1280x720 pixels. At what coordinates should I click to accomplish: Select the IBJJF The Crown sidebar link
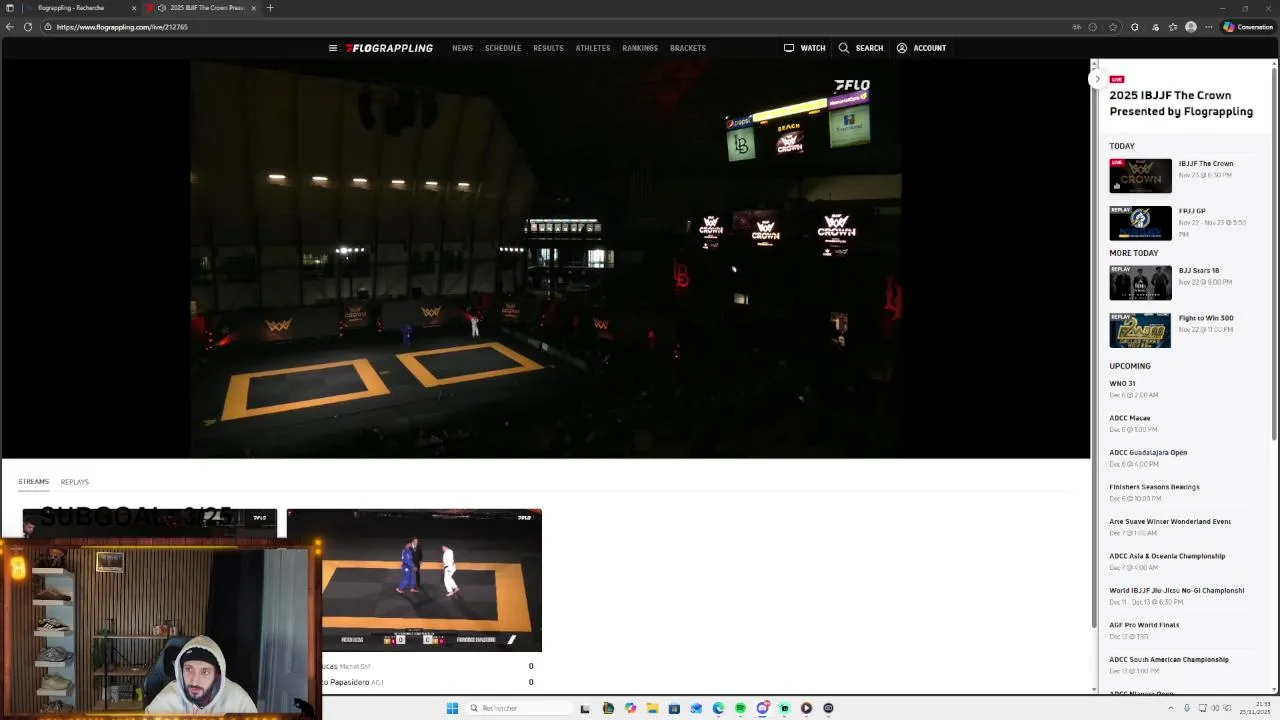1205,163
